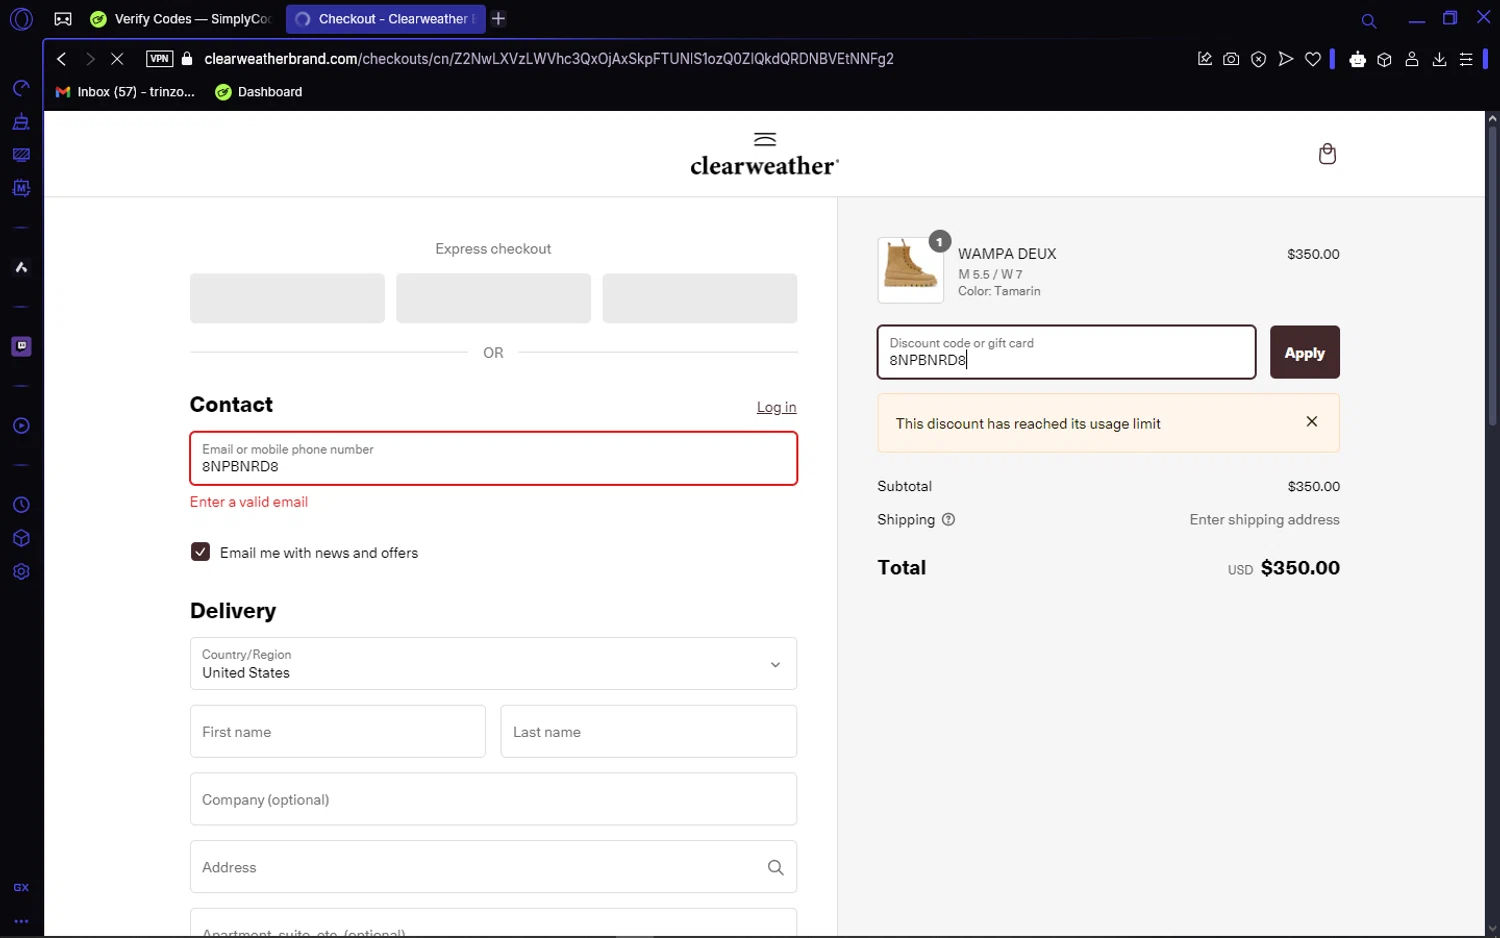This screenshot has height=938, width=1500.
Task: Open the robot AI assistant icon
Action: (x=1357, y=59)
